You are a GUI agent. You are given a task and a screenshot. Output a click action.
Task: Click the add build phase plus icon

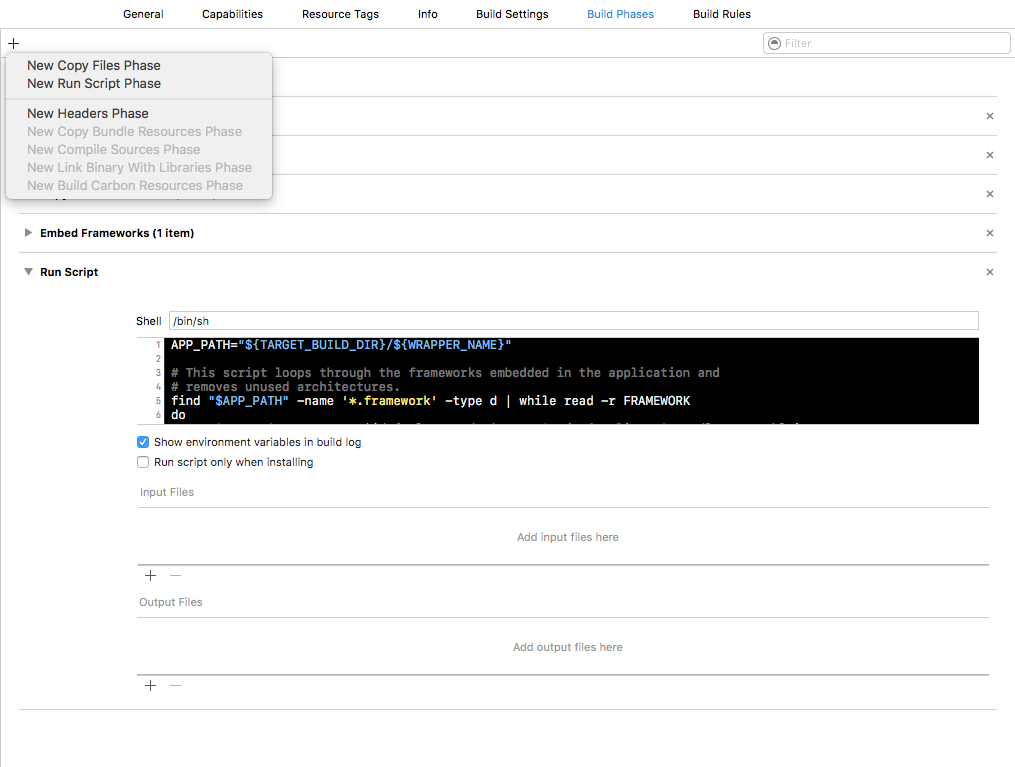point(13,43)
